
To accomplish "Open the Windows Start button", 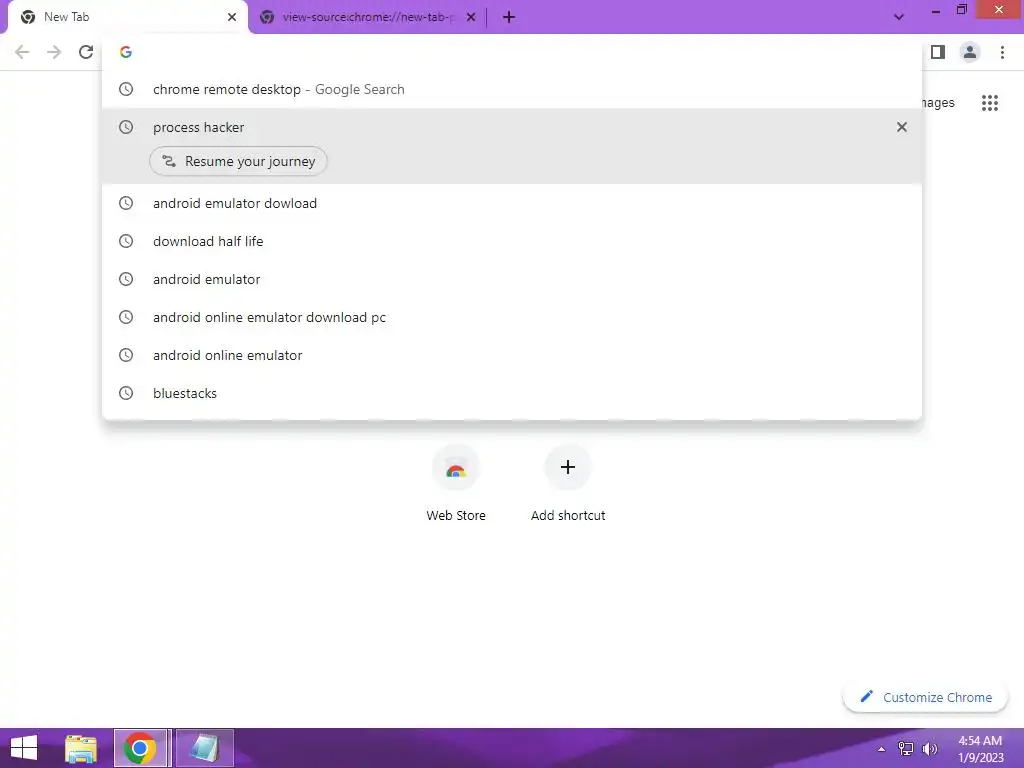I will (x=24, y=748).
